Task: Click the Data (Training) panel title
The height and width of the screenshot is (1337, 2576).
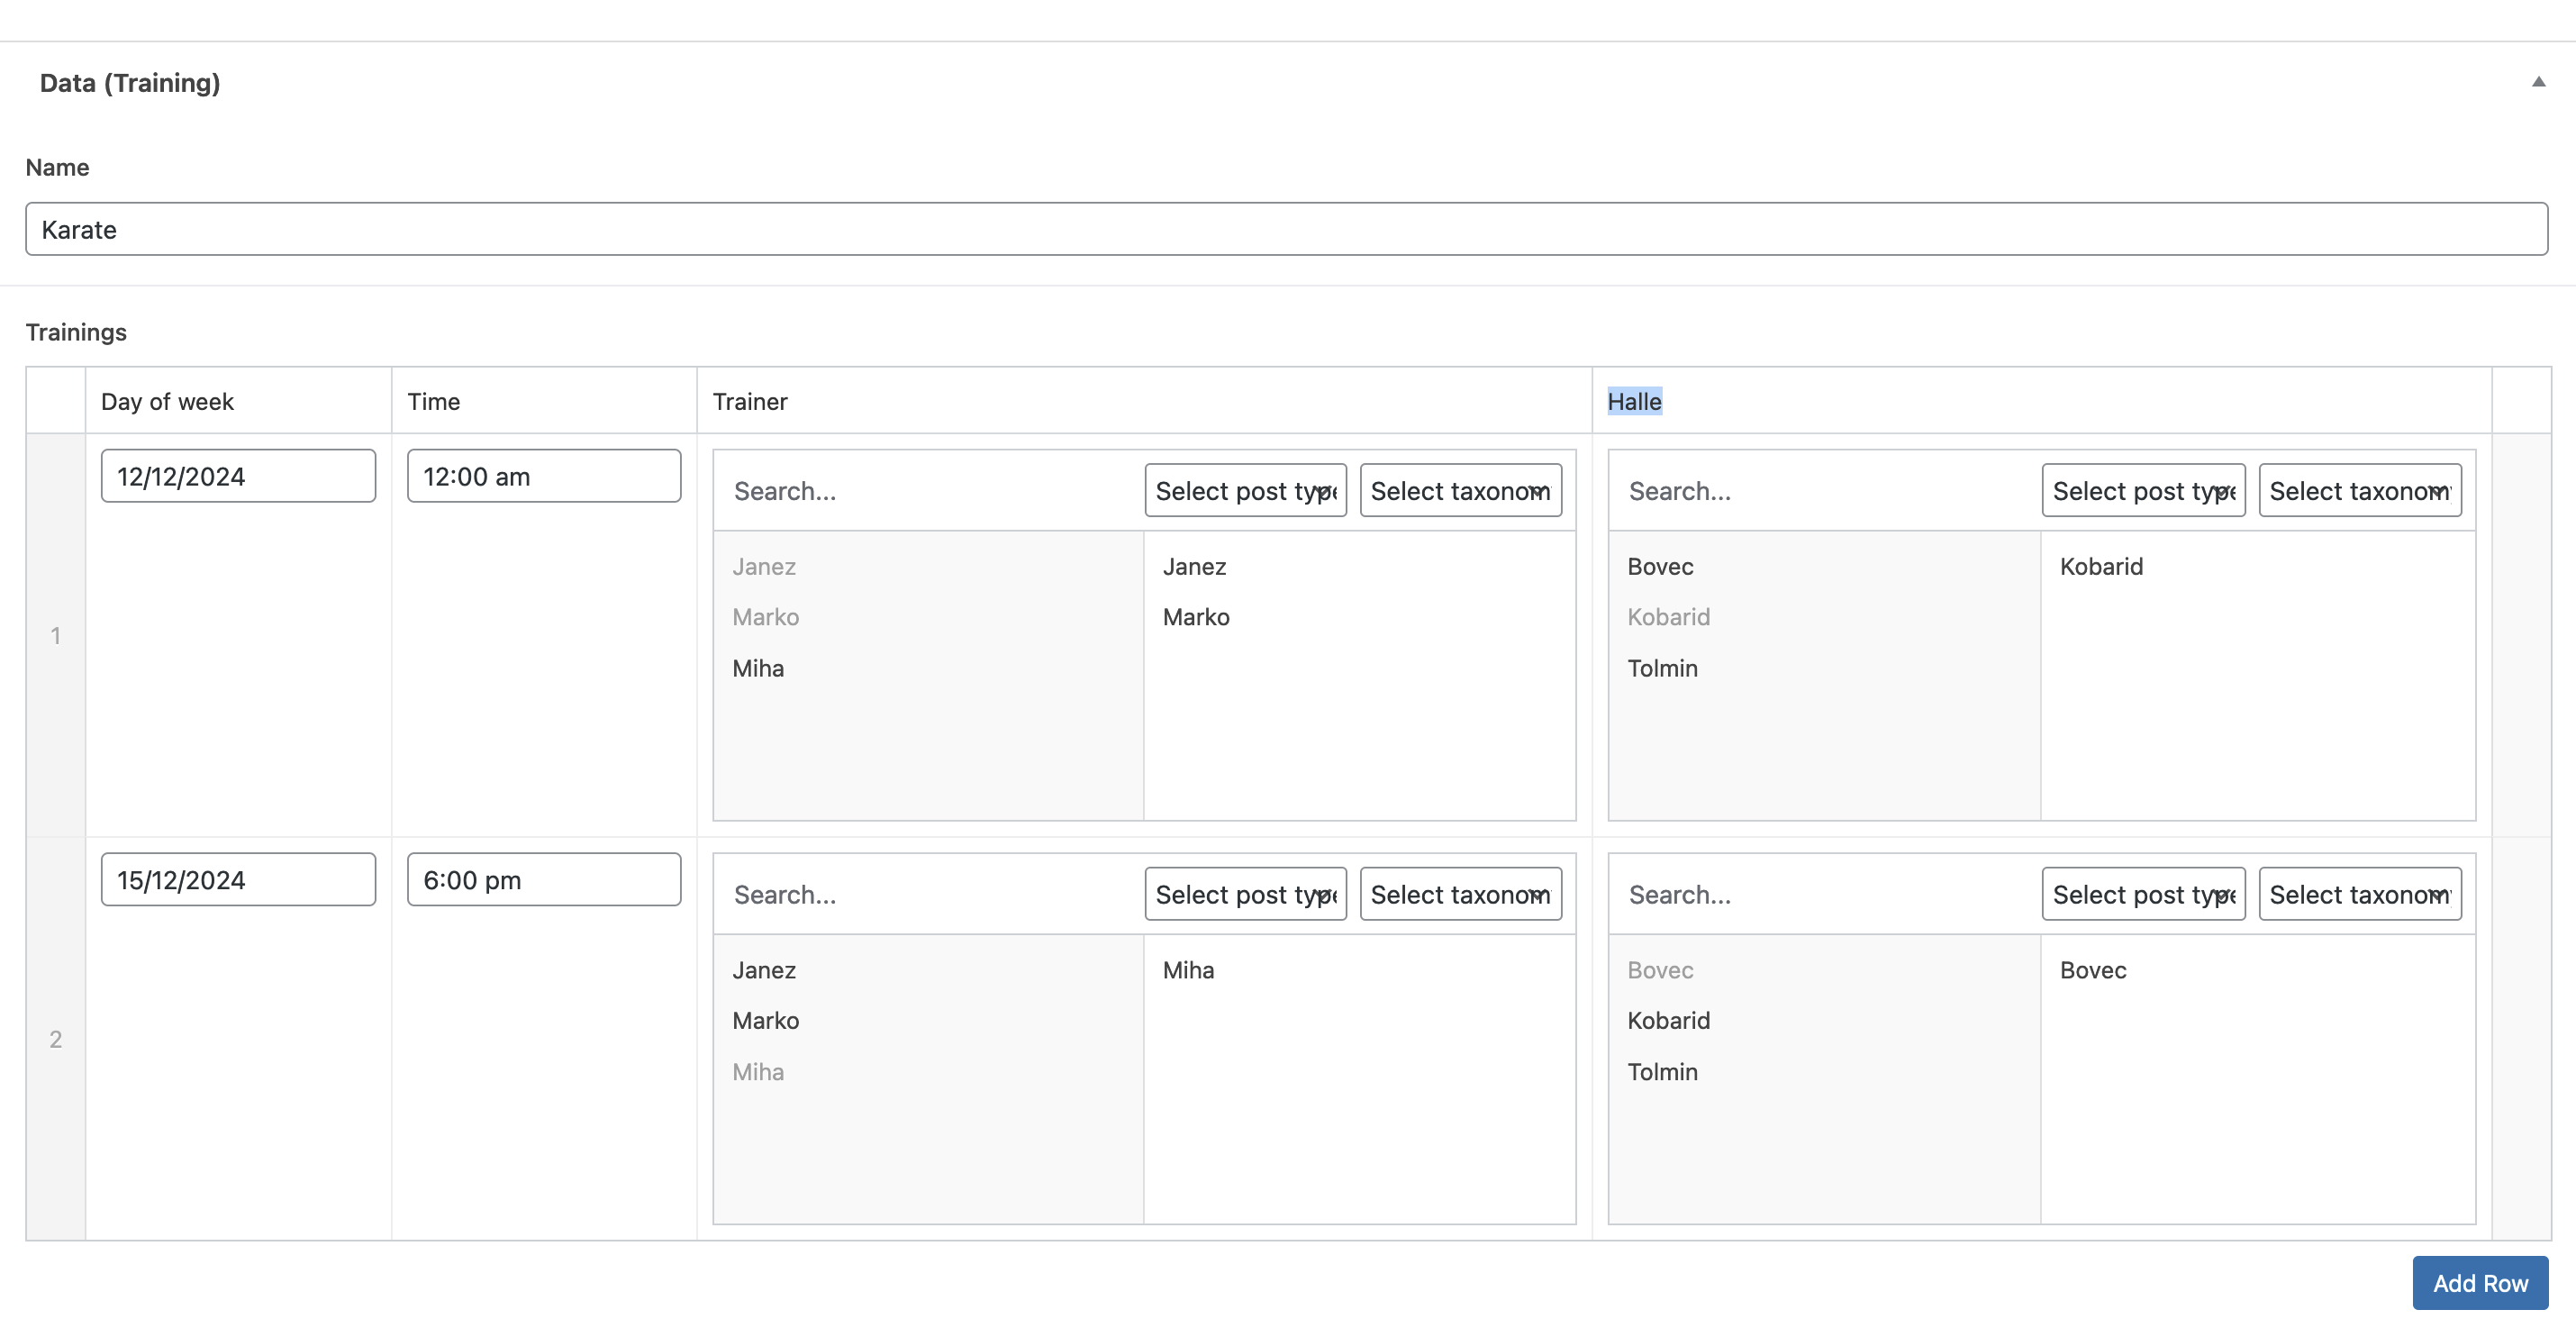Action: [x=130, y=82]
